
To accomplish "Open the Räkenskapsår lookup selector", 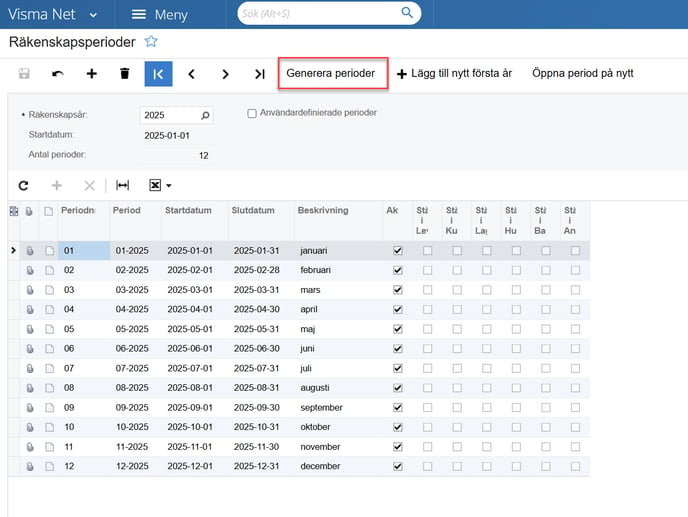I will (x=205, y=115).
